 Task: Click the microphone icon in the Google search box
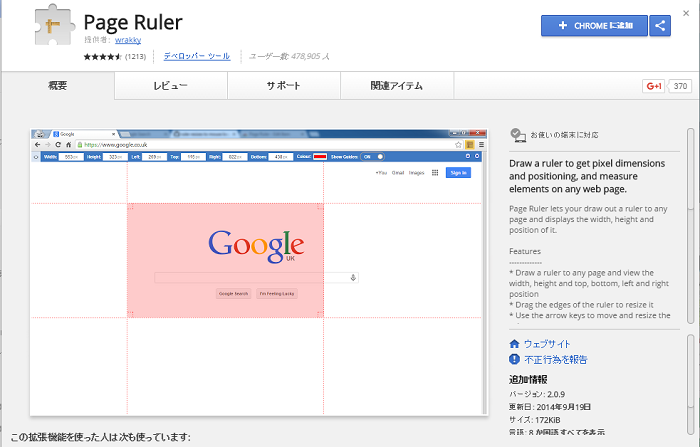353,278
